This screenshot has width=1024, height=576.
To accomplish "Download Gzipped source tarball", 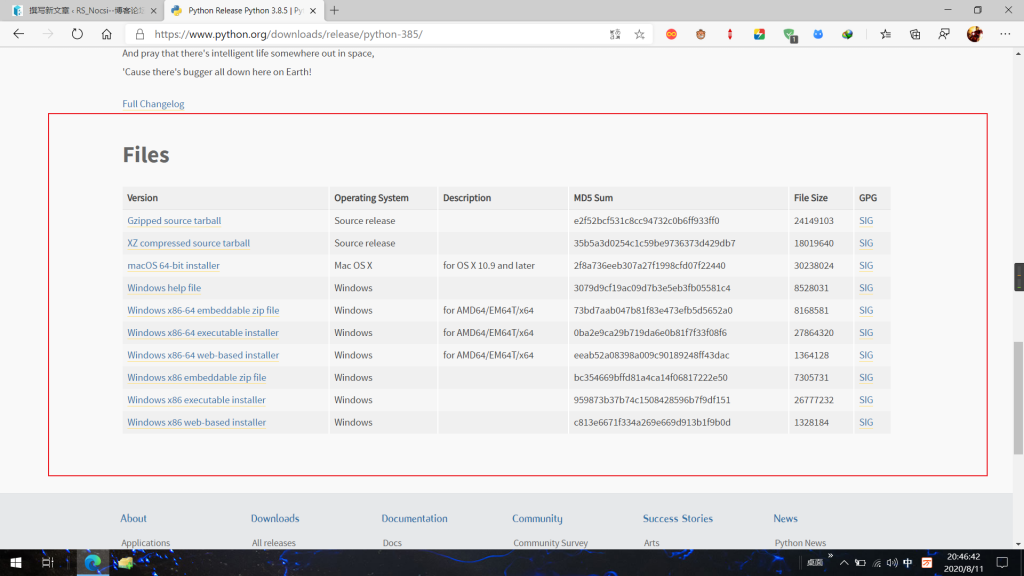I will pyautogui.click(x=174, y=221).
